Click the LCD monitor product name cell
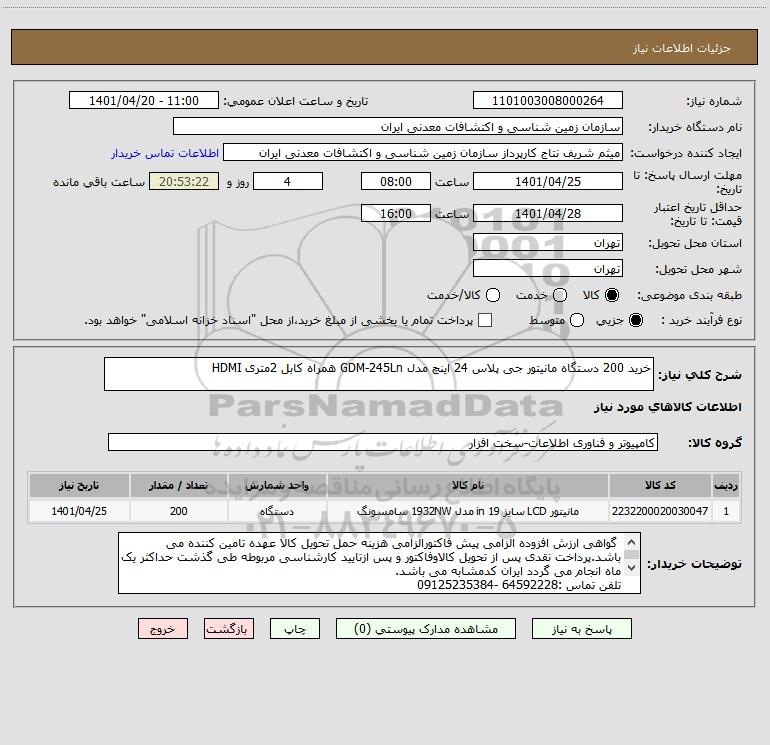 coord(468,511)
